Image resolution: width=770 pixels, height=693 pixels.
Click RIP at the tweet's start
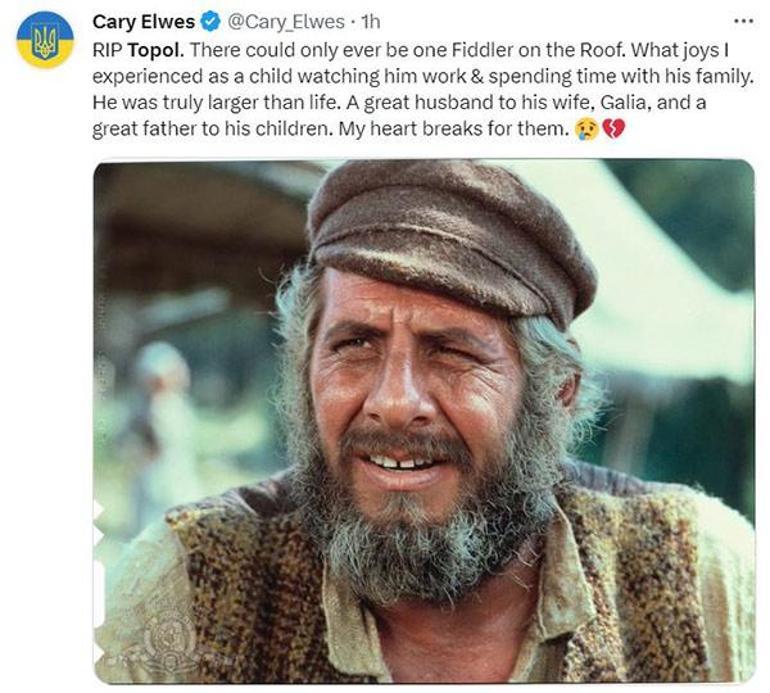[109, 48]
